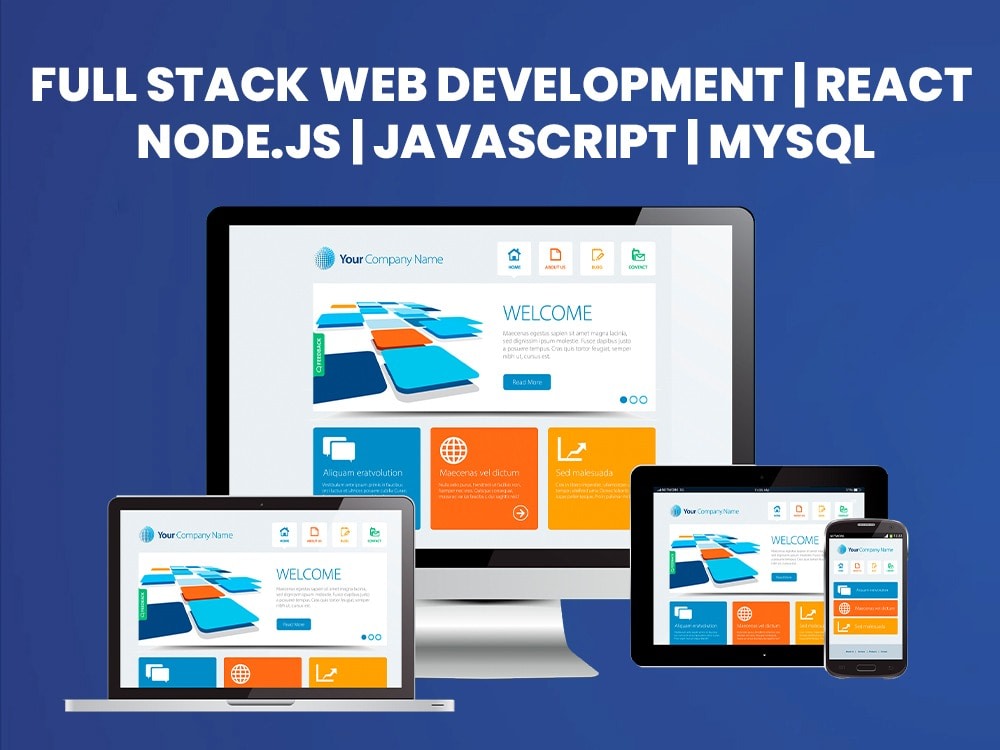Open the Contact icon on the tablet
Viewport: 1000px width, 750px height.
click(x=843, y=510)
